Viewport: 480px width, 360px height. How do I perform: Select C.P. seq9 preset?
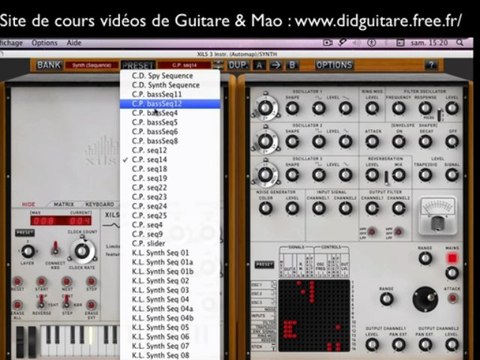(170, 234)
